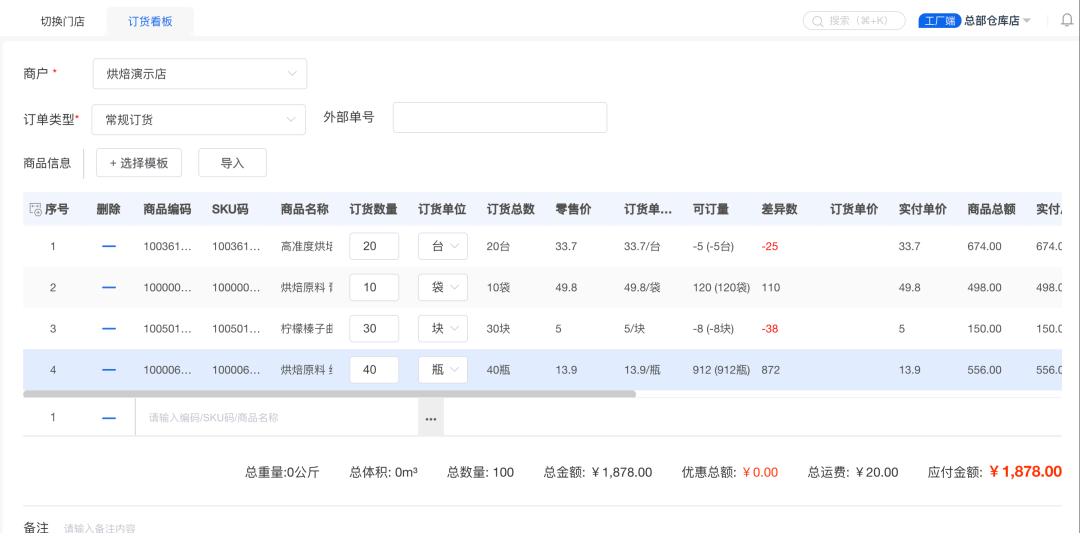Screen dimensions: 1080x533
Task: Open product picker with ellipsis button
Action: 430,418
